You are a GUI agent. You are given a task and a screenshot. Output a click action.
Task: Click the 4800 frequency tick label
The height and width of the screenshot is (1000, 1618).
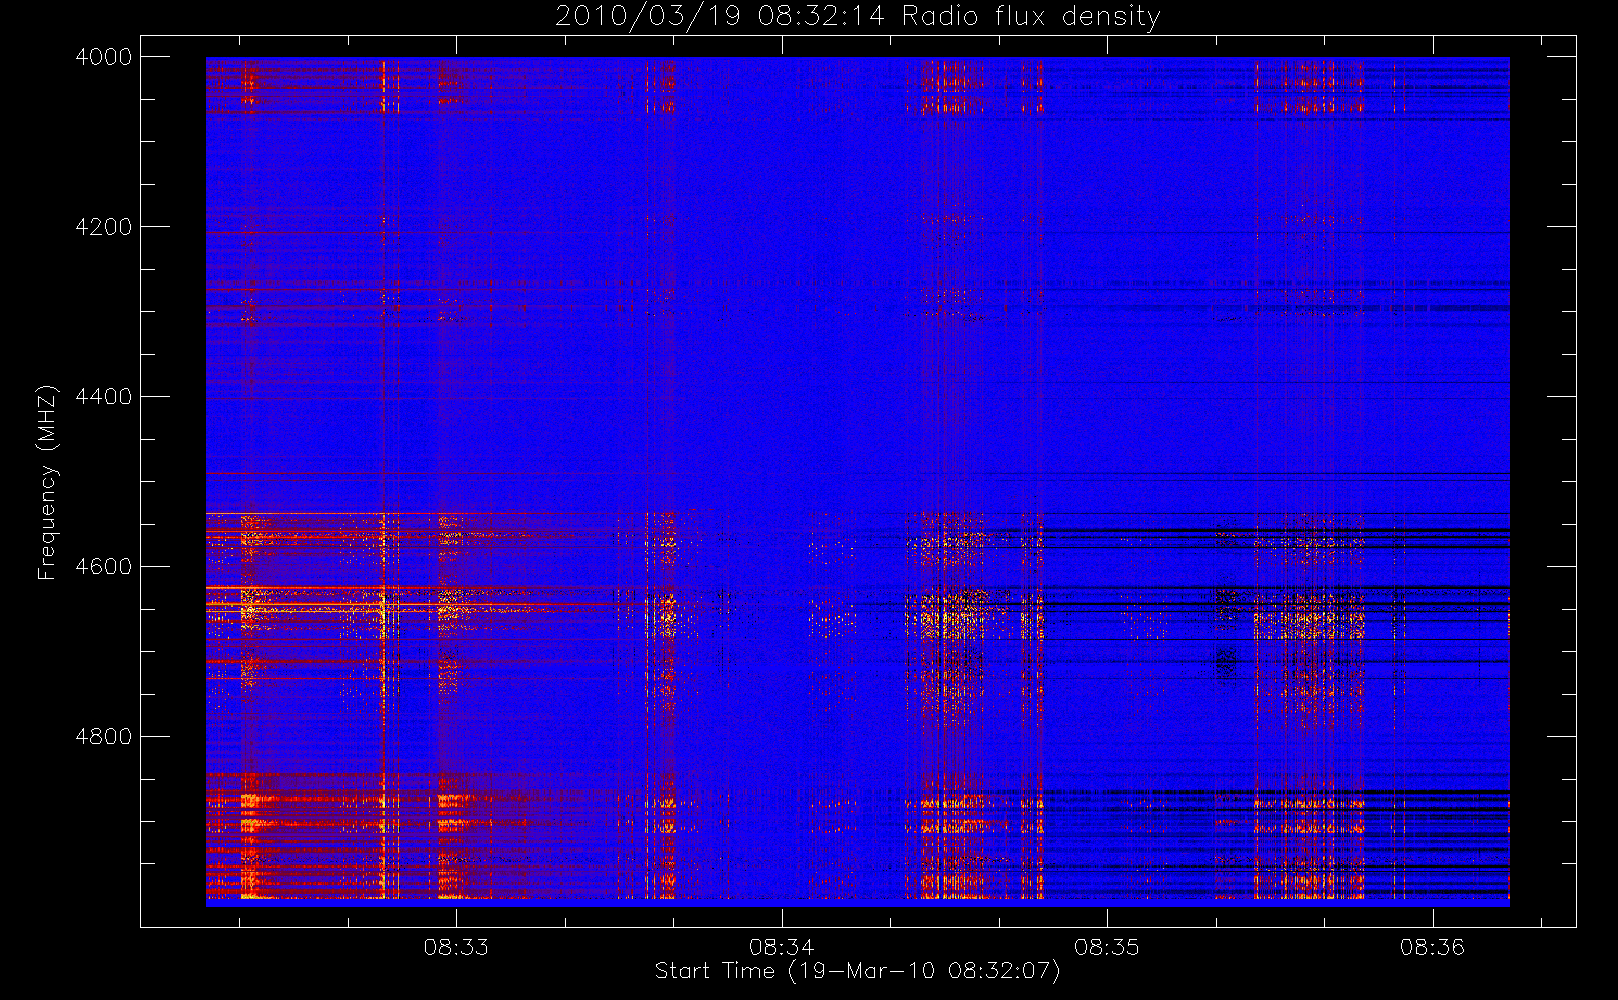(x=104, y=737)
